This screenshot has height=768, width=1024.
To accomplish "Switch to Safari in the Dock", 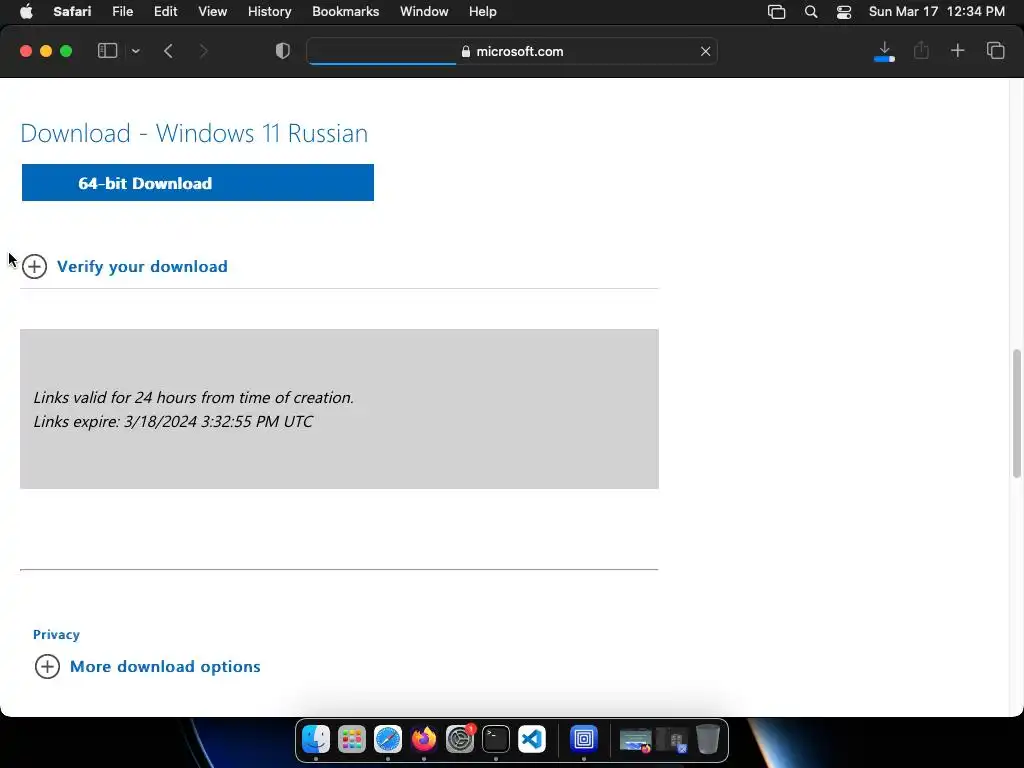I will tap(388, 739).
